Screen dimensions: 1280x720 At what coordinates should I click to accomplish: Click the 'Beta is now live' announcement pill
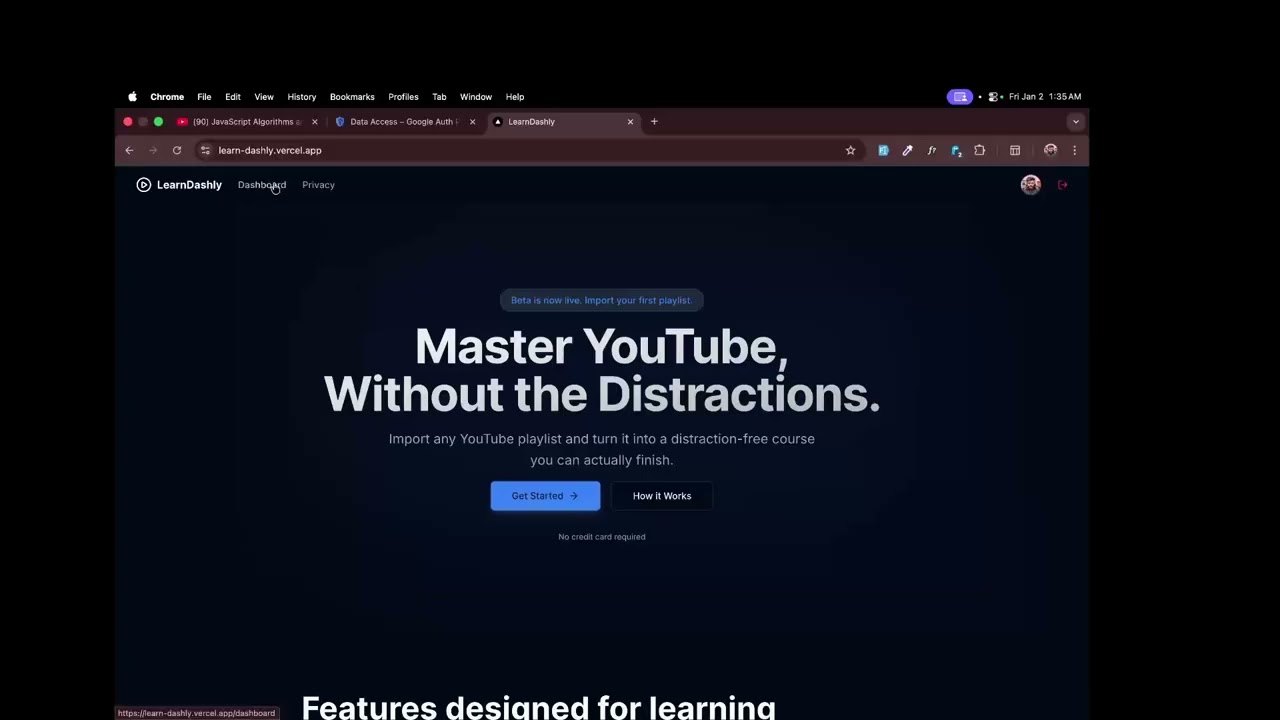click(602, 300)
